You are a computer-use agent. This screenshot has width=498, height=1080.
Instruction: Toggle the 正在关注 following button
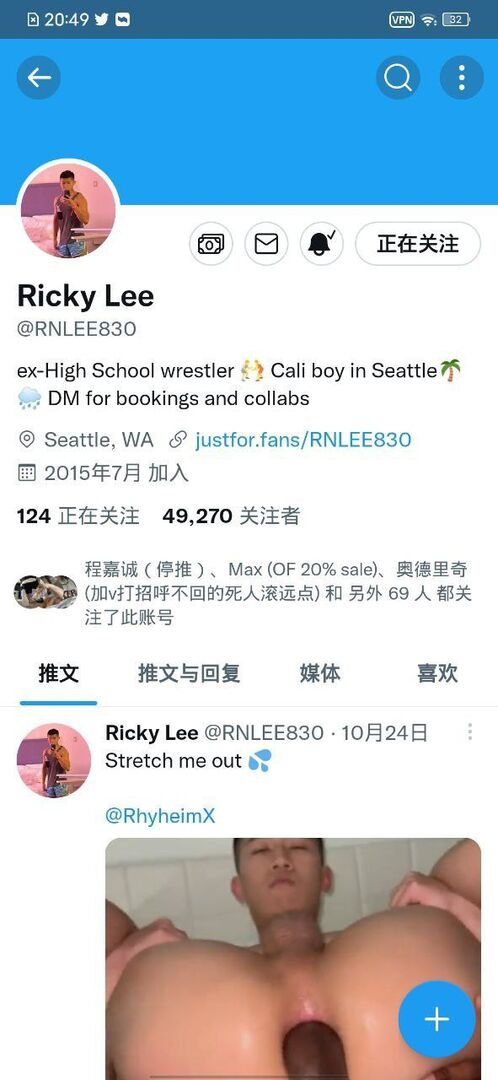click(x=417, y=244)
